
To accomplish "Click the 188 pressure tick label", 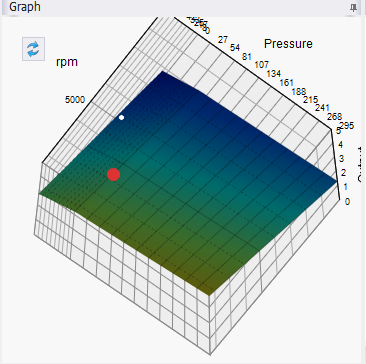I will click(x=299, y=91).
